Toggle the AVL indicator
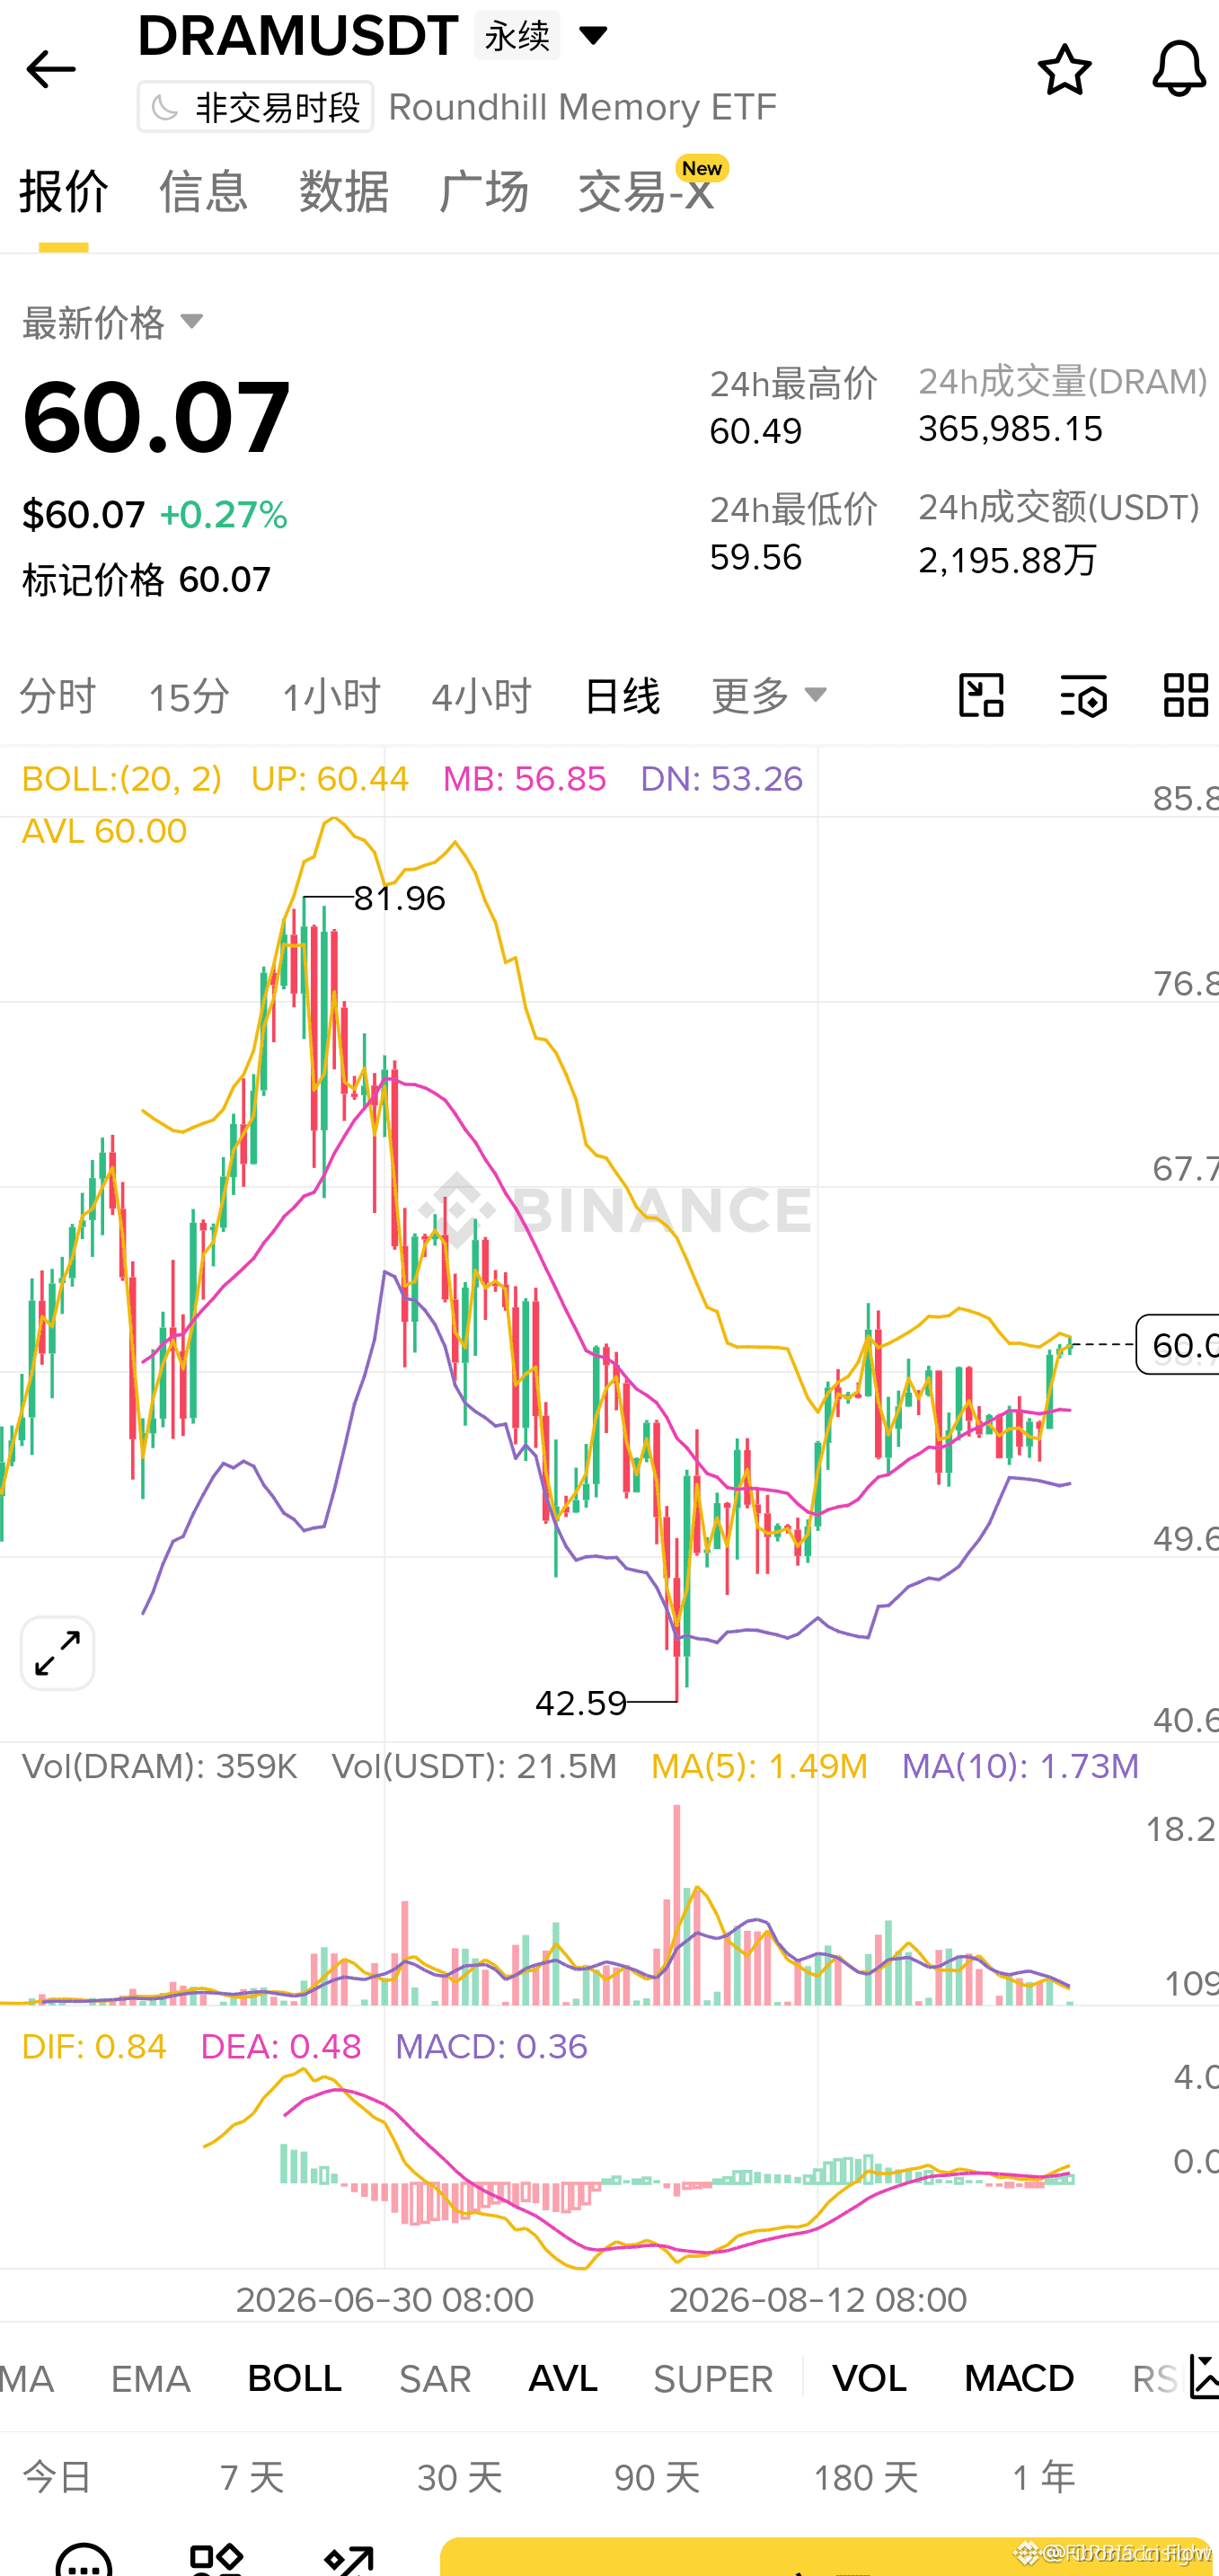Viewport: 1219px width, 2576px height. (562, 2378)
